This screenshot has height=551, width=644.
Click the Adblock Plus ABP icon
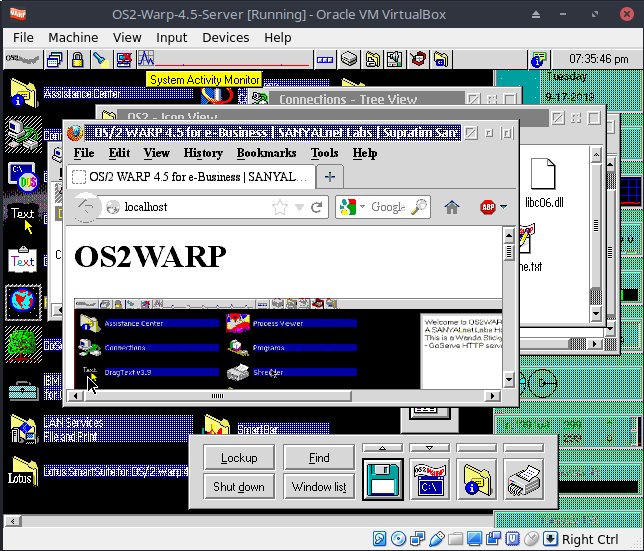(x=488, y=207)
